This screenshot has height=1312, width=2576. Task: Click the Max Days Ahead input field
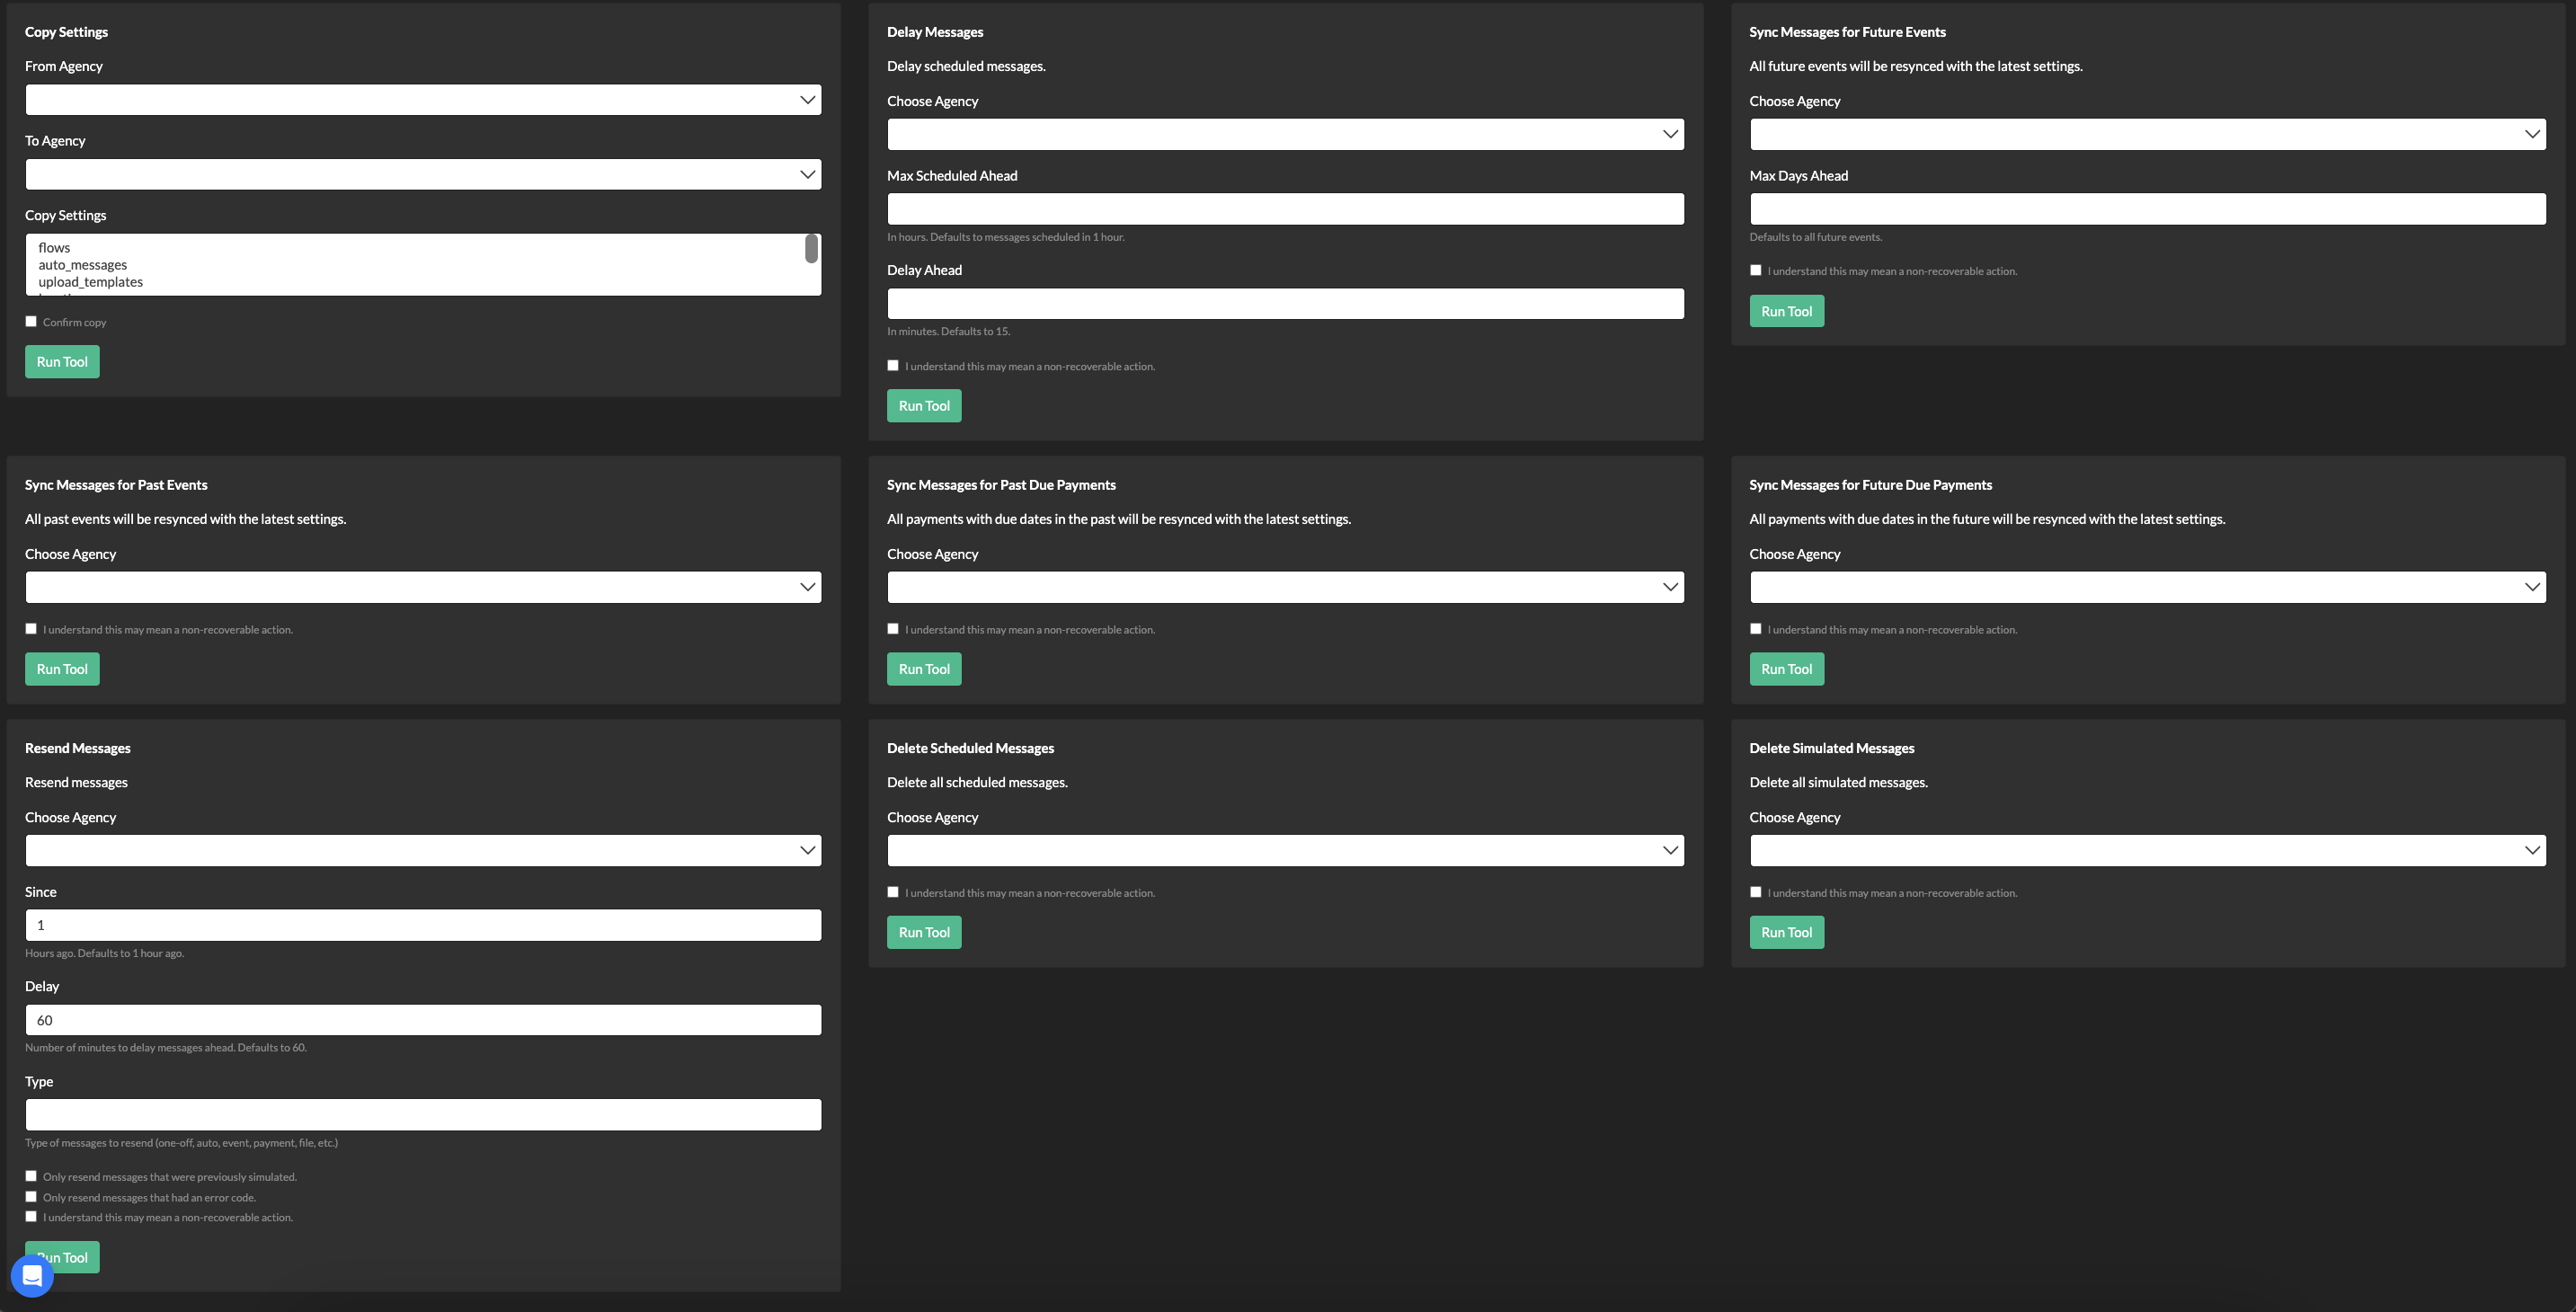click(2148, 208)
